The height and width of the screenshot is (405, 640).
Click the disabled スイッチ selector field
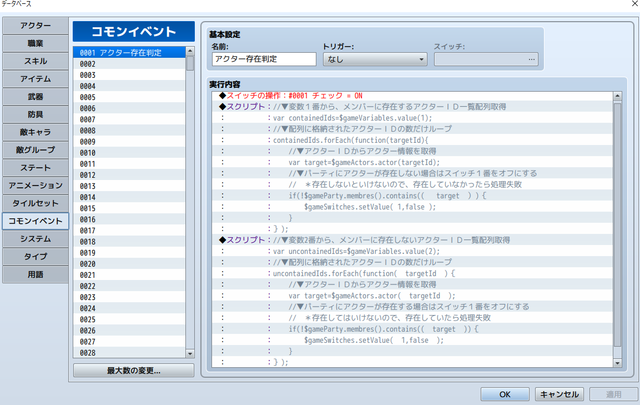486,59
